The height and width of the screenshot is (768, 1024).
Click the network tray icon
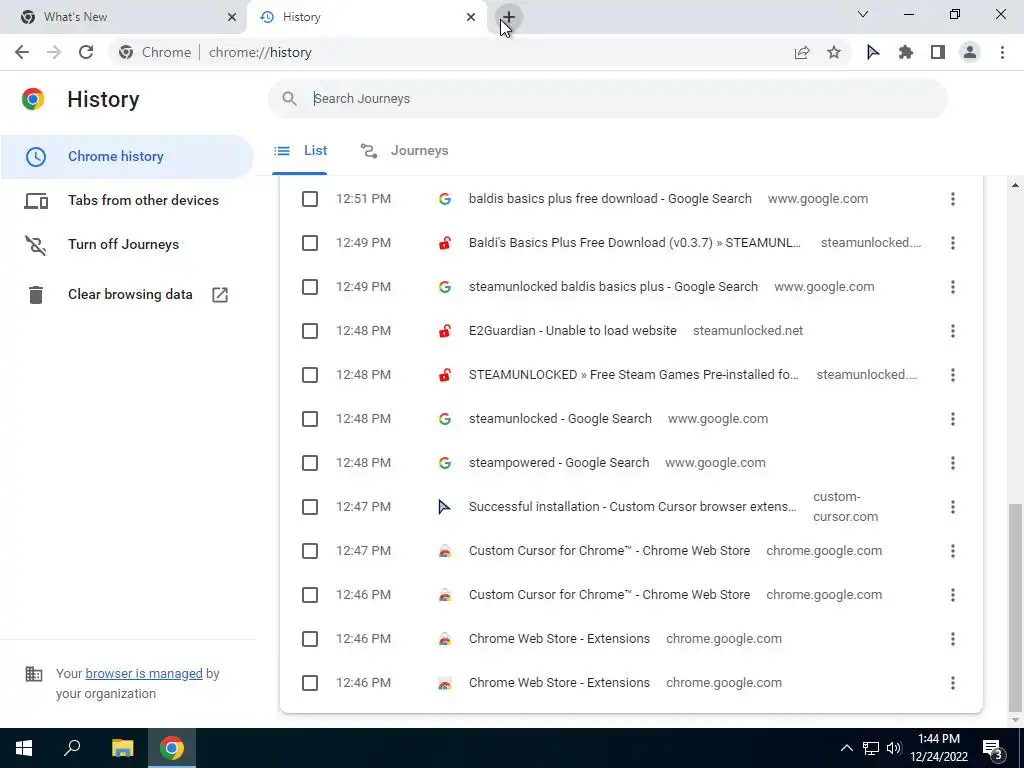click(x=871, y=748)
